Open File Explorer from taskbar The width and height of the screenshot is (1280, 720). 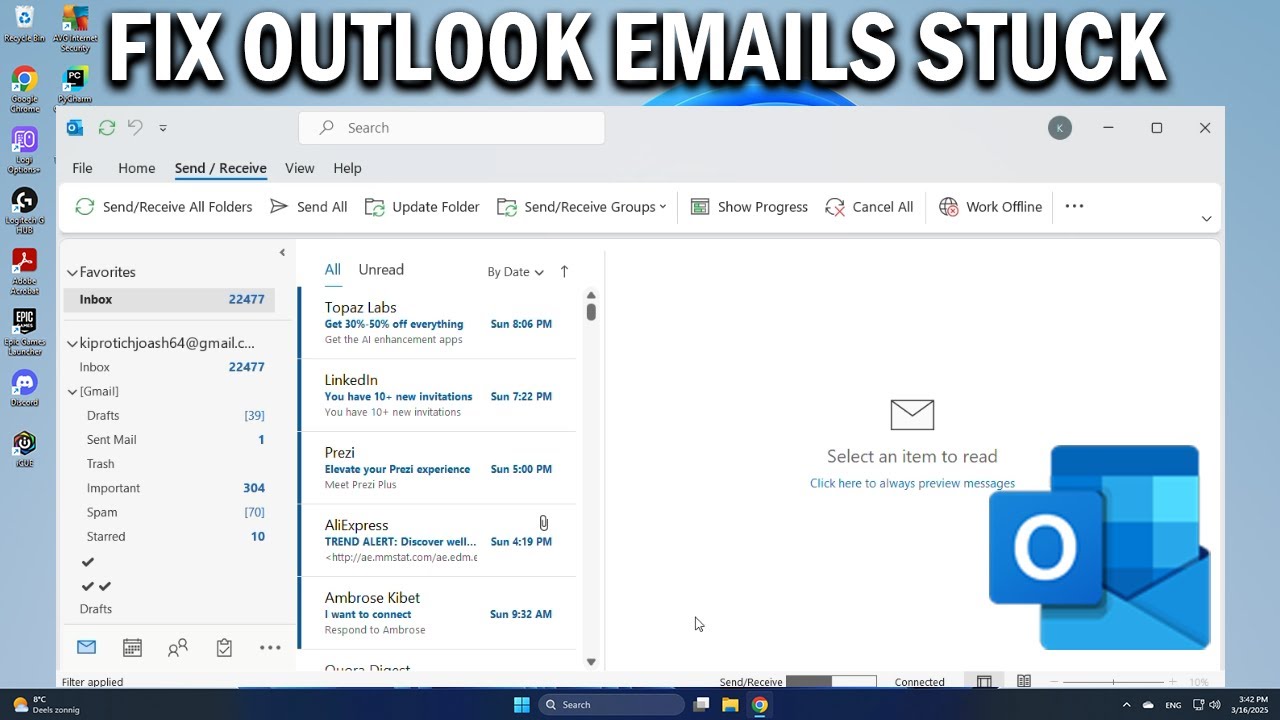(x=730, y=705)
